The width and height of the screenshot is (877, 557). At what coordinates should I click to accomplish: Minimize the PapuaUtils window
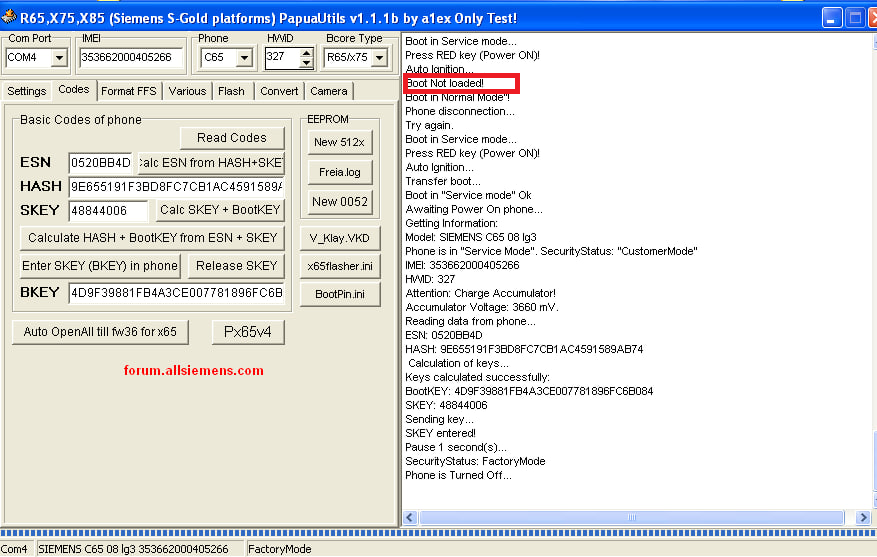coord(832,18)
